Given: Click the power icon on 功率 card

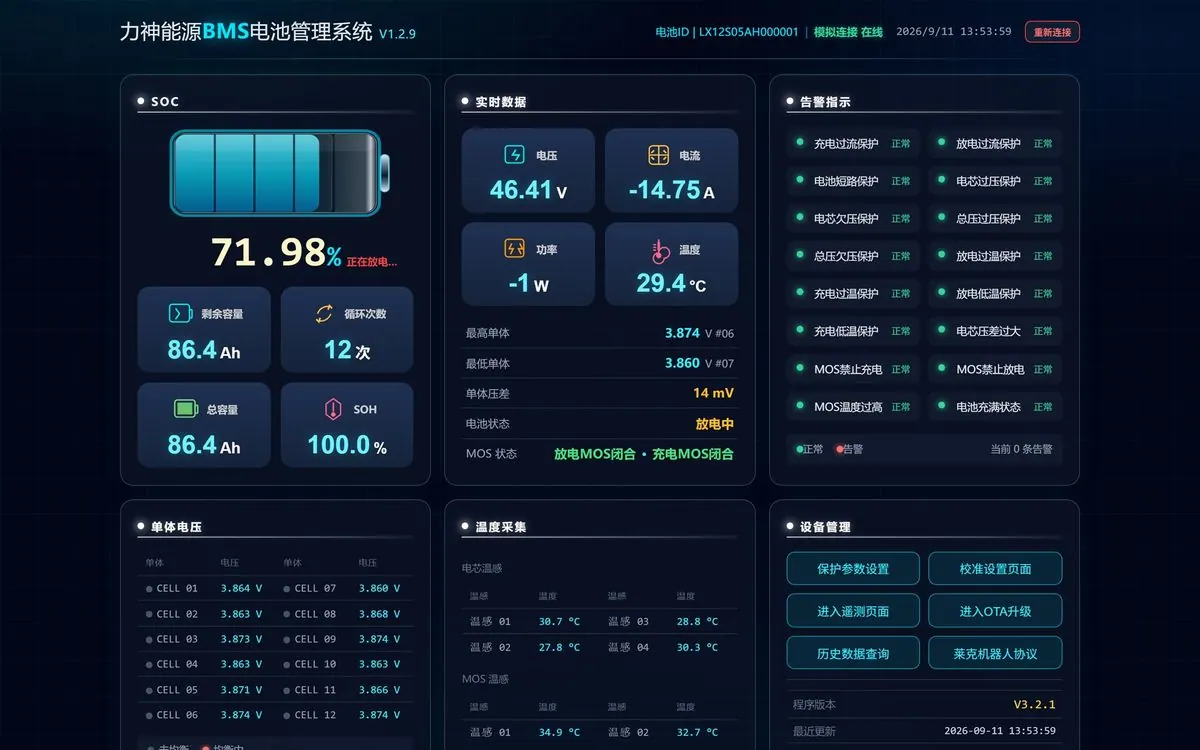Looking at the screenshot, I should pyautogui.click(x=514, y=249).
